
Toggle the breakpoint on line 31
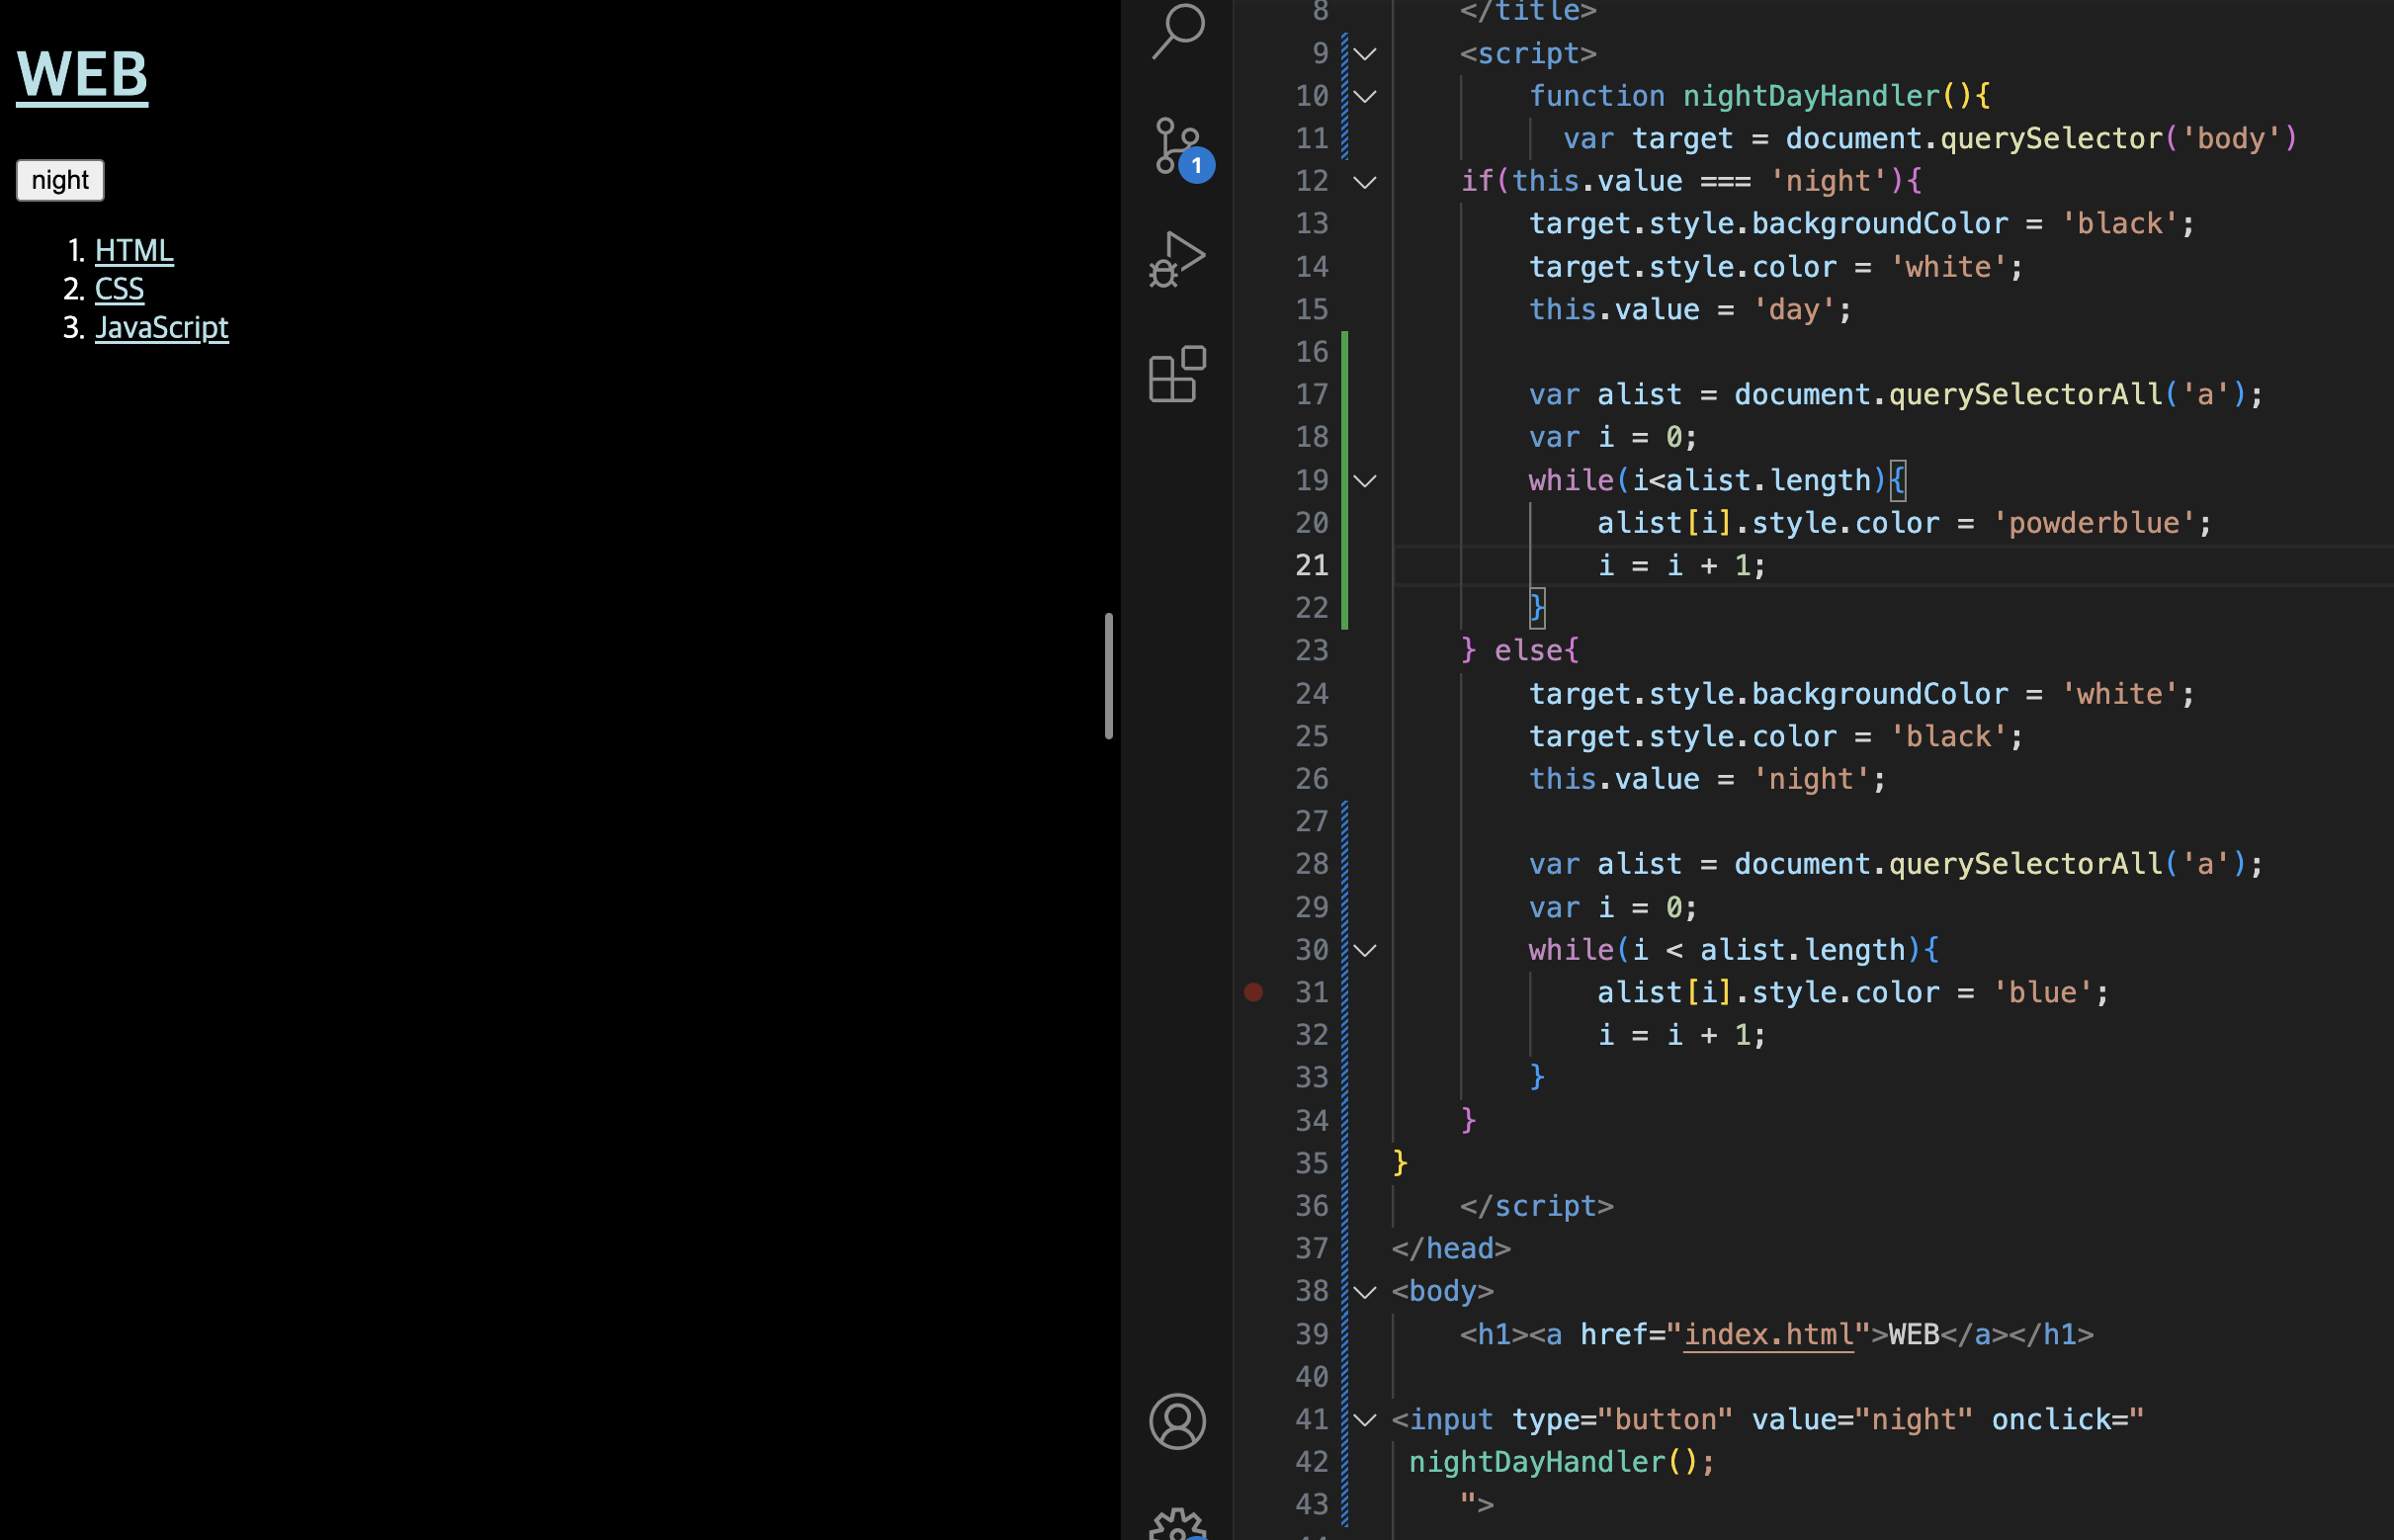click(1253, 992)
